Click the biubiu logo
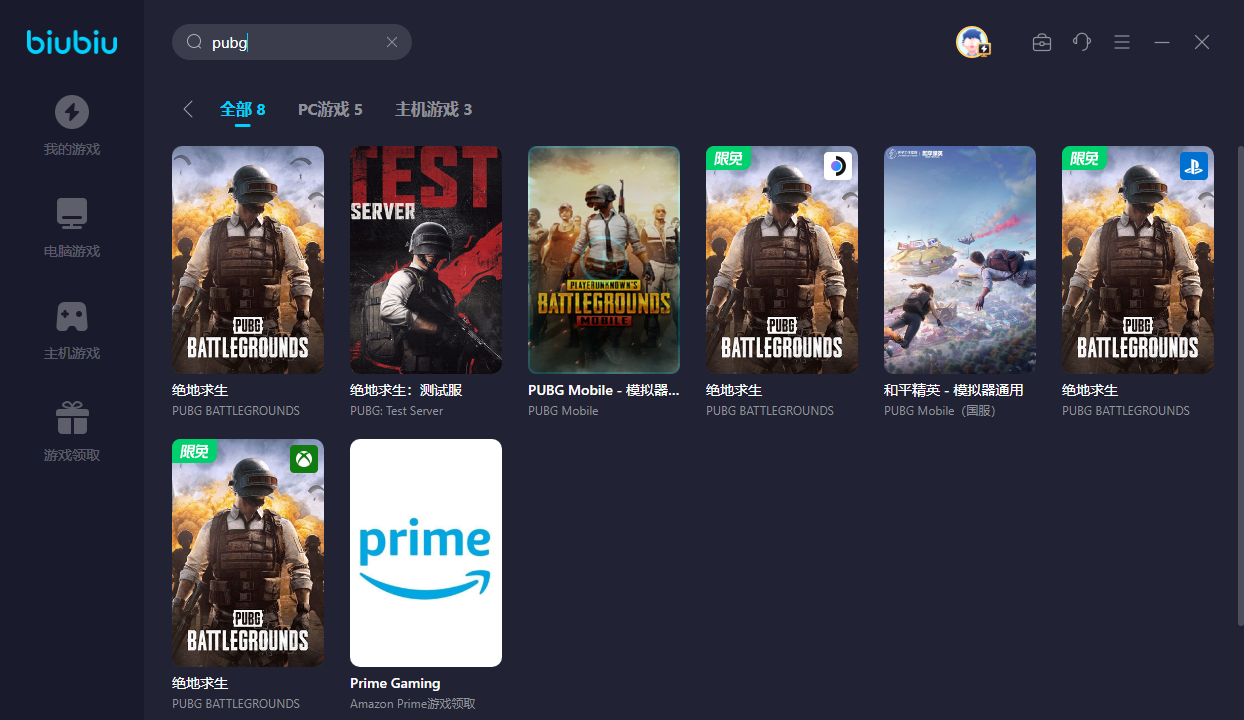 click(72, 42)
